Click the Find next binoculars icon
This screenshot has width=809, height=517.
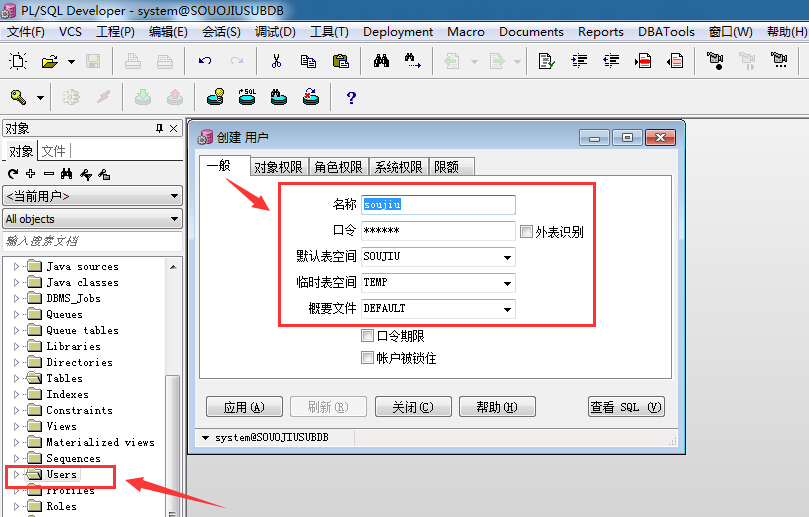412,61
